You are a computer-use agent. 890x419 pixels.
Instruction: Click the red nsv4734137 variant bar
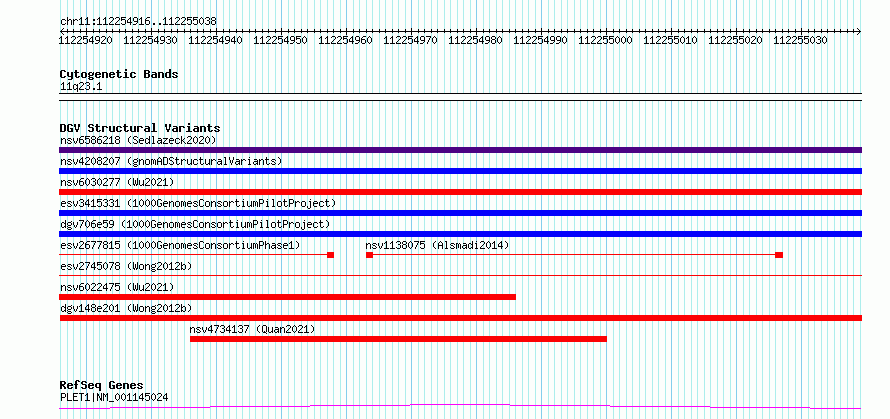coord(398,339)
